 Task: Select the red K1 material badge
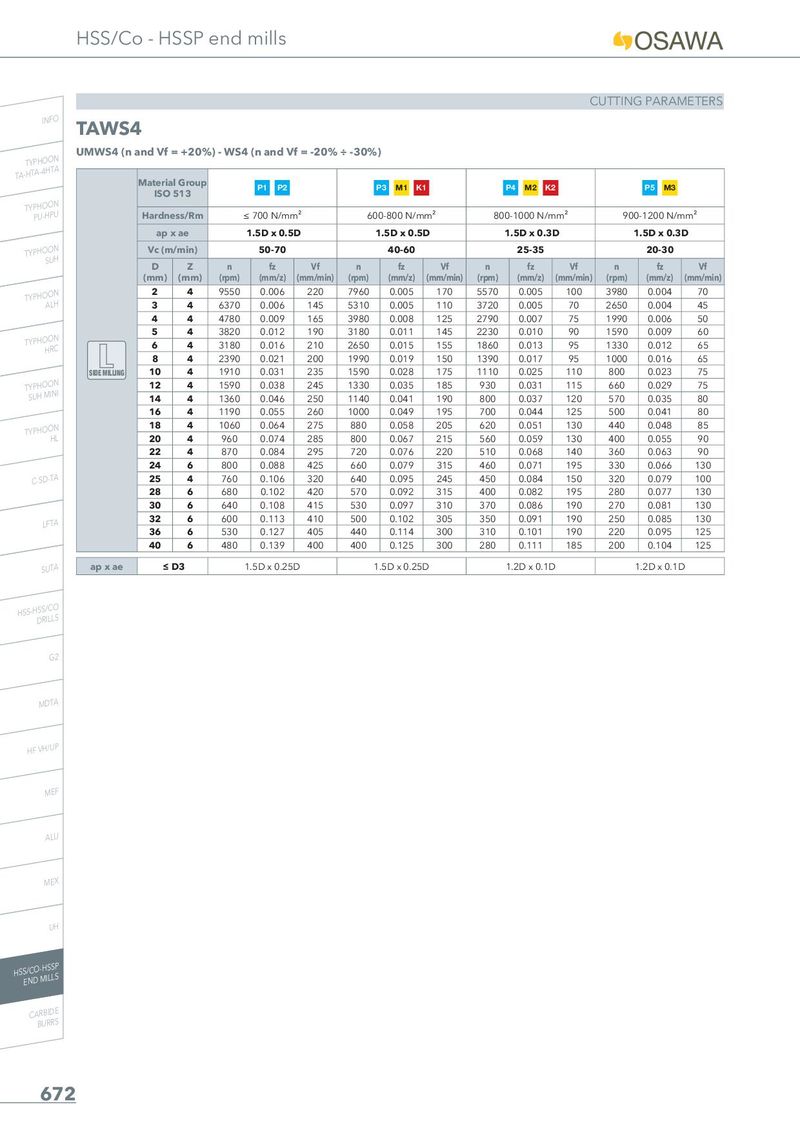click(x=422, y=188)
